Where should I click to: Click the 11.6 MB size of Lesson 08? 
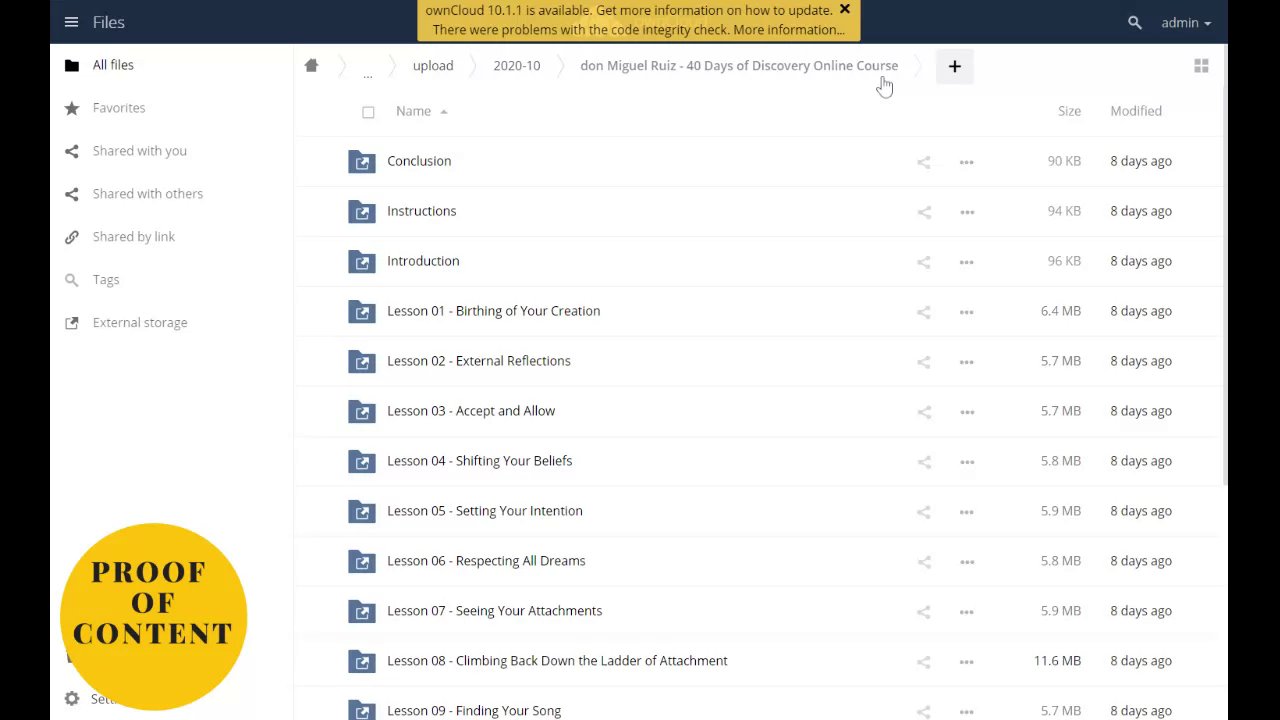1057,661
